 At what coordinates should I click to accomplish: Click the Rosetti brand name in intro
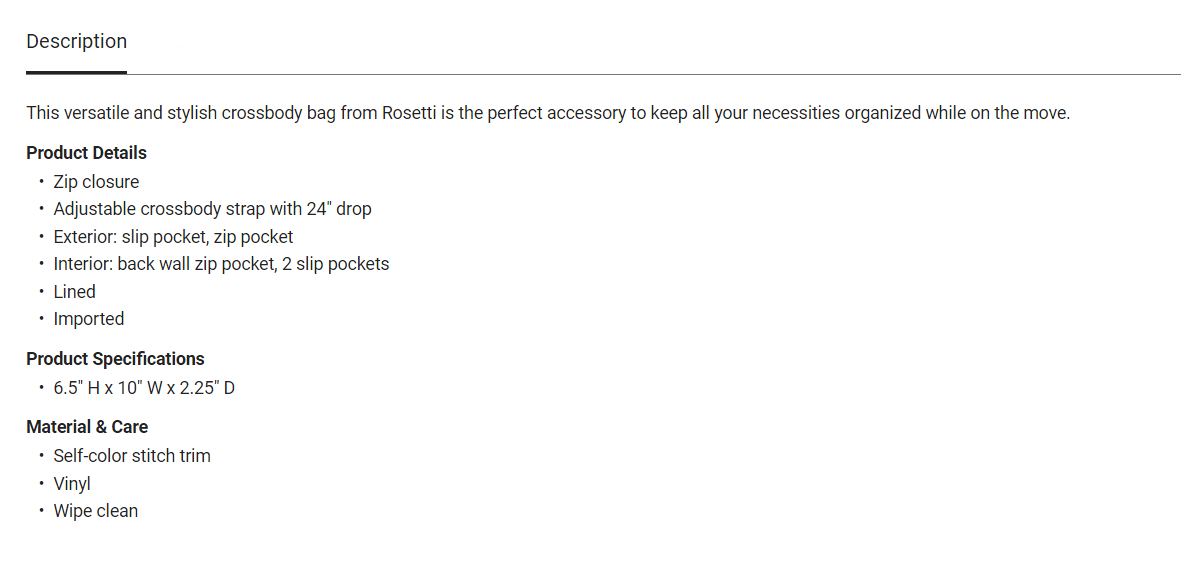coord(407,113)
